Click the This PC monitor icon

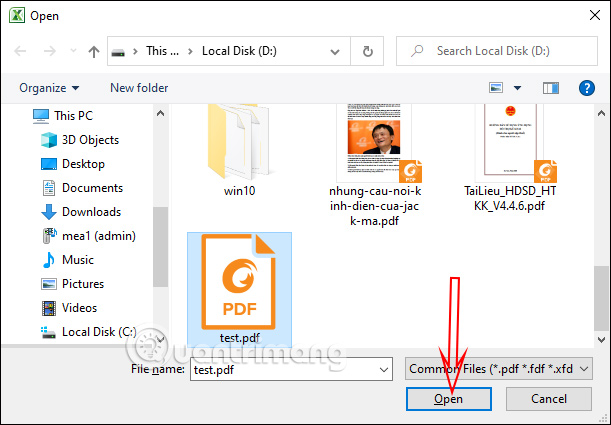coord(41,116)
